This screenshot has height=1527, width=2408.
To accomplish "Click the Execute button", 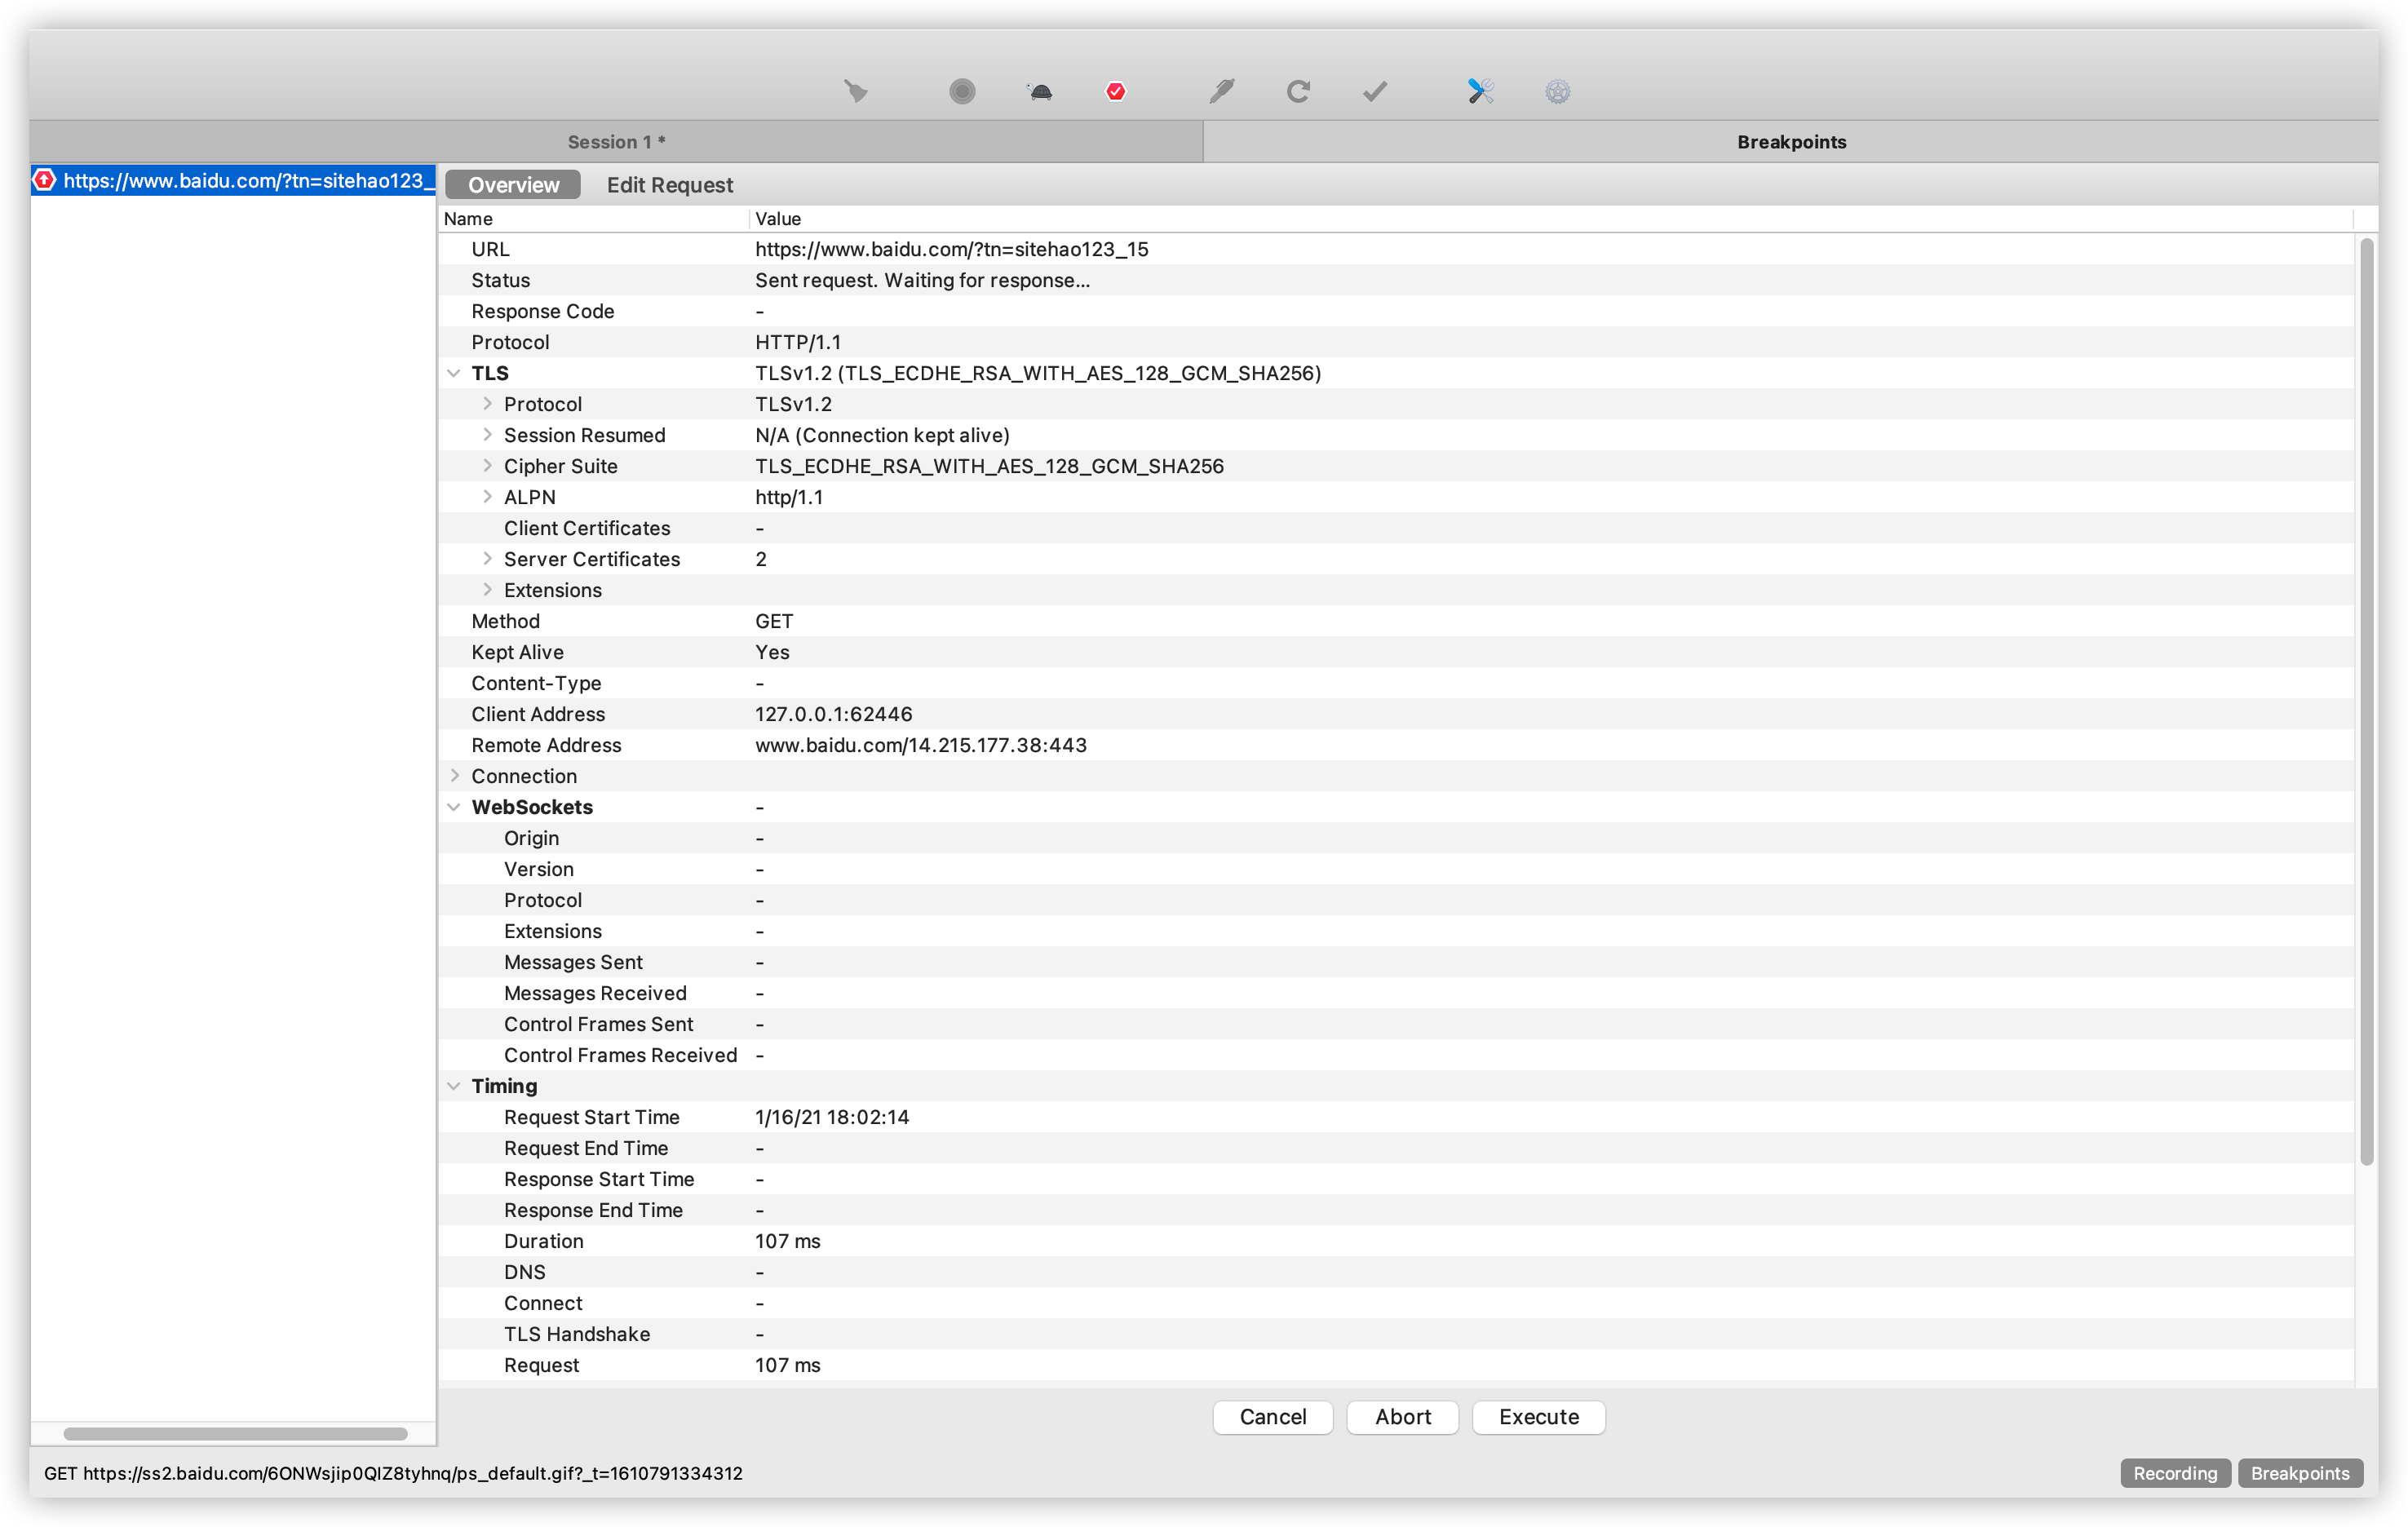I will (1538, 1417).
